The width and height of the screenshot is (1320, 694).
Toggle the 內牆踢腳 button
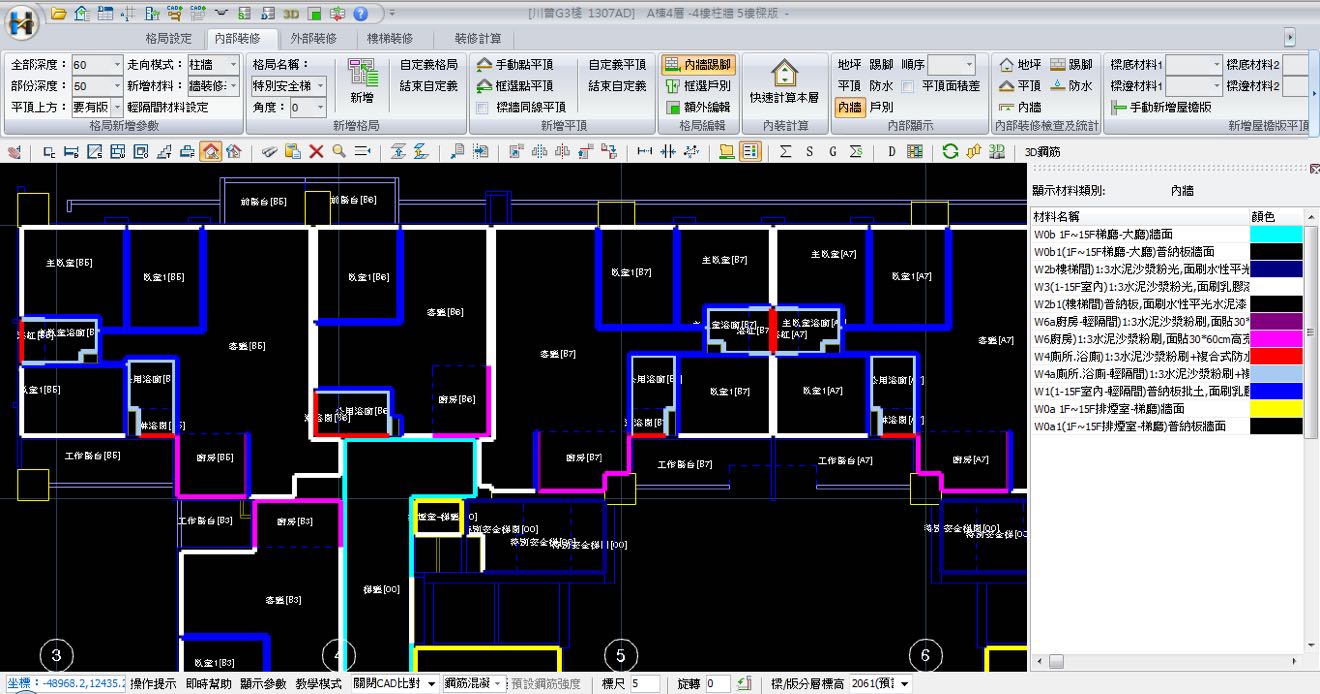click(x=698, y=64)
